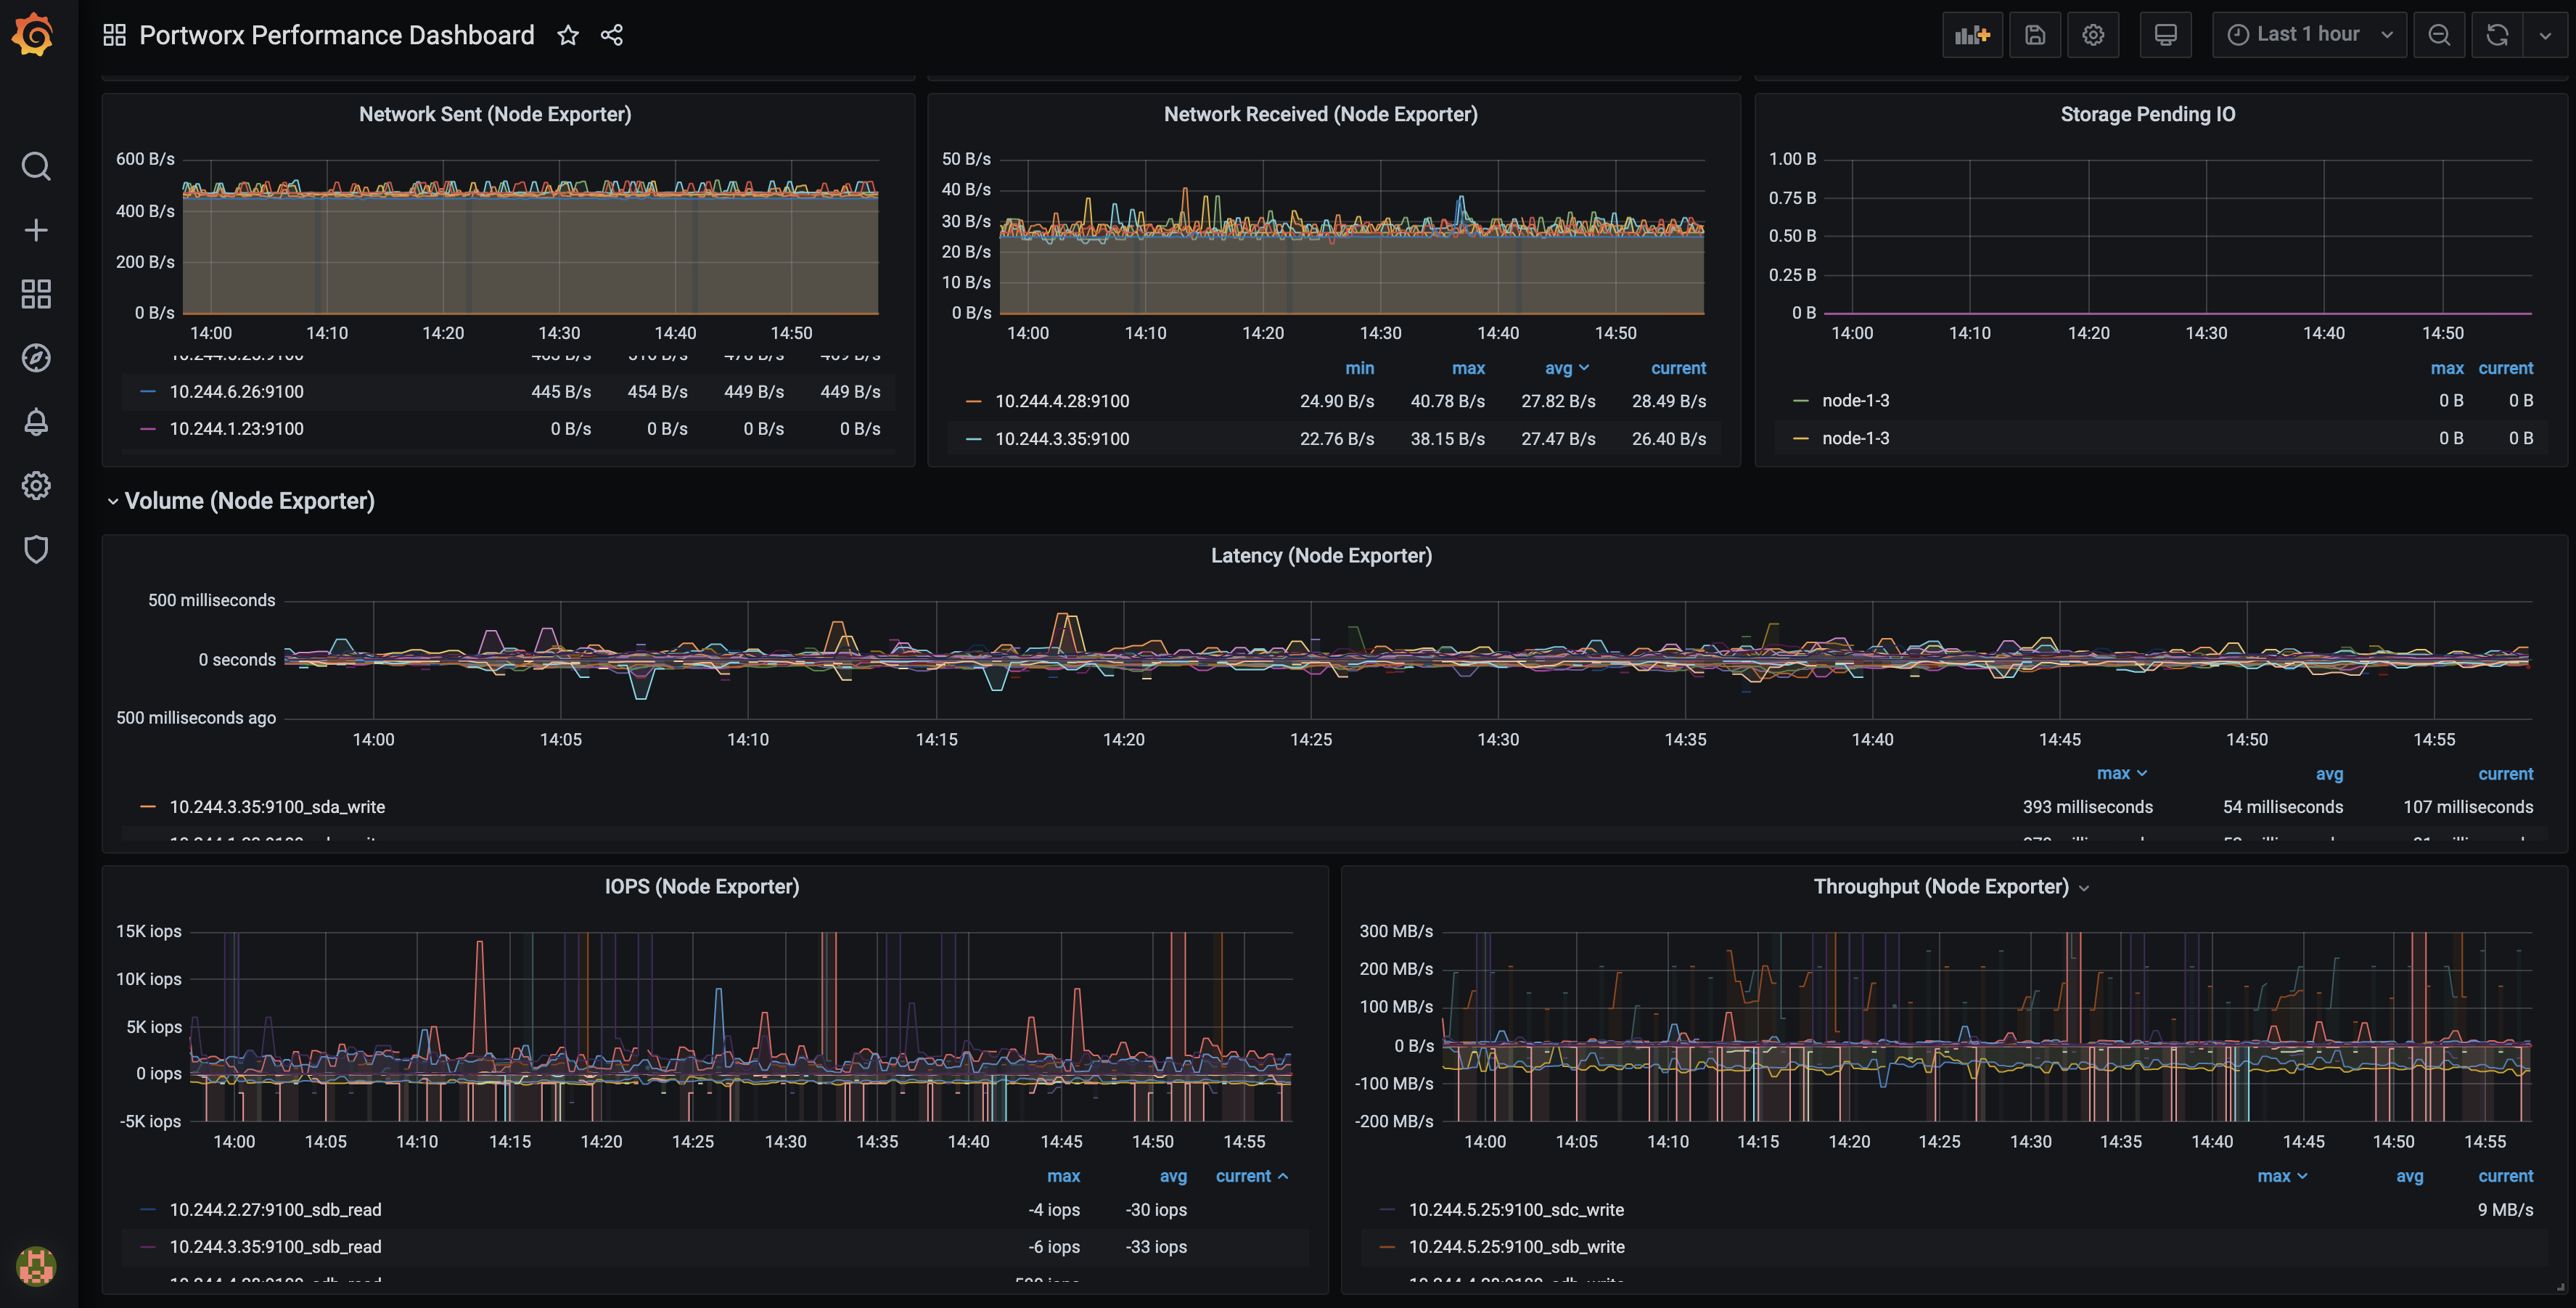
Task: Toggle series 10.244.5.25:9100_sdb_write in Throughput
Action: (1516, 1247)
